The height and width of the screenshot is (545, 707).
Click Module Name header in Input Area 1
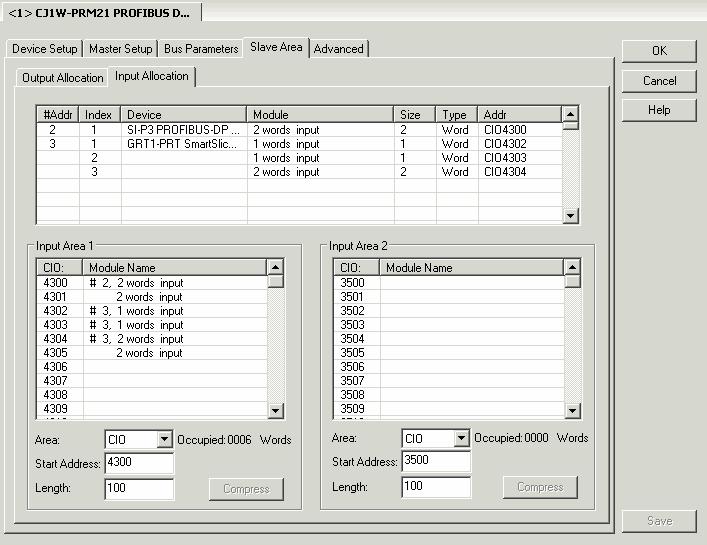tap(175, 267)
